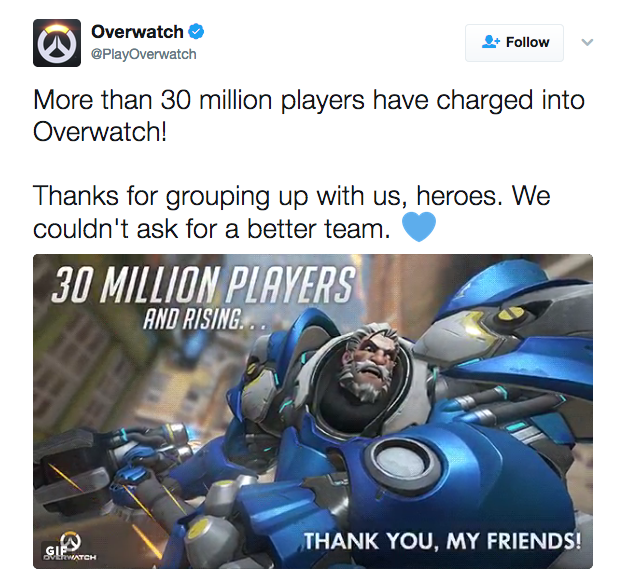Click the 'Thanks for grouping up' paragraph

coord(291,212)
